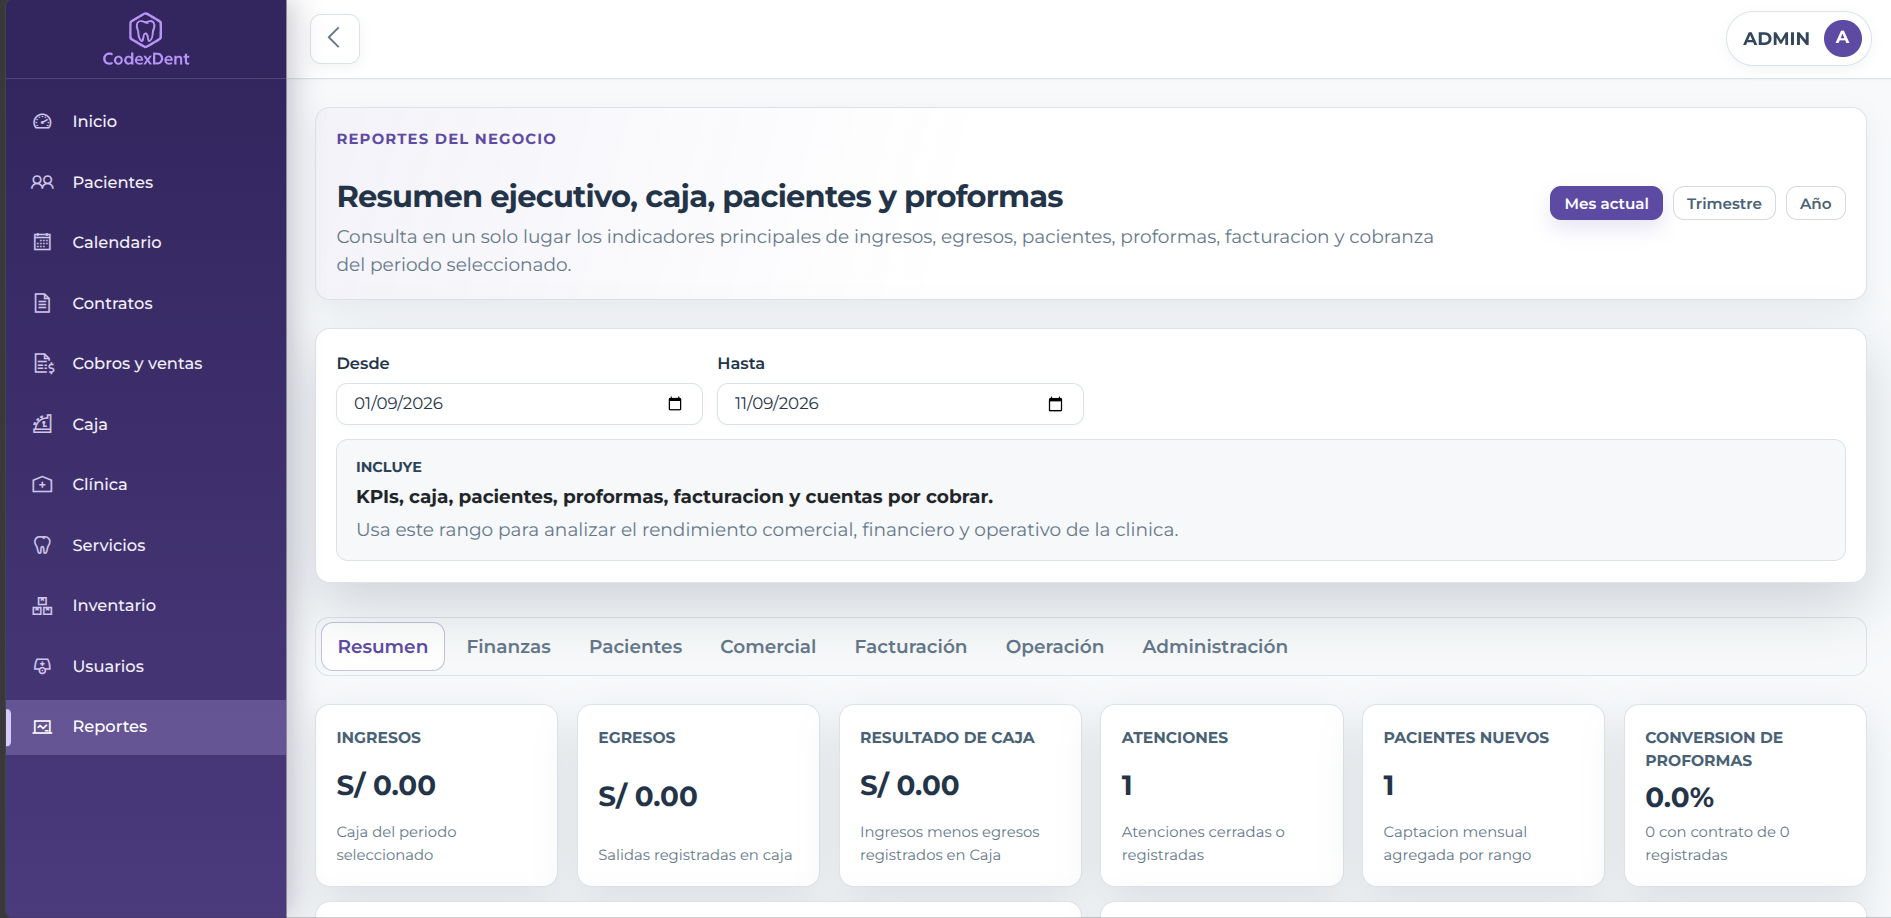Switch to the Resumen tab
The width and height of the screenshot is (1891, 918).
point(383,646)
